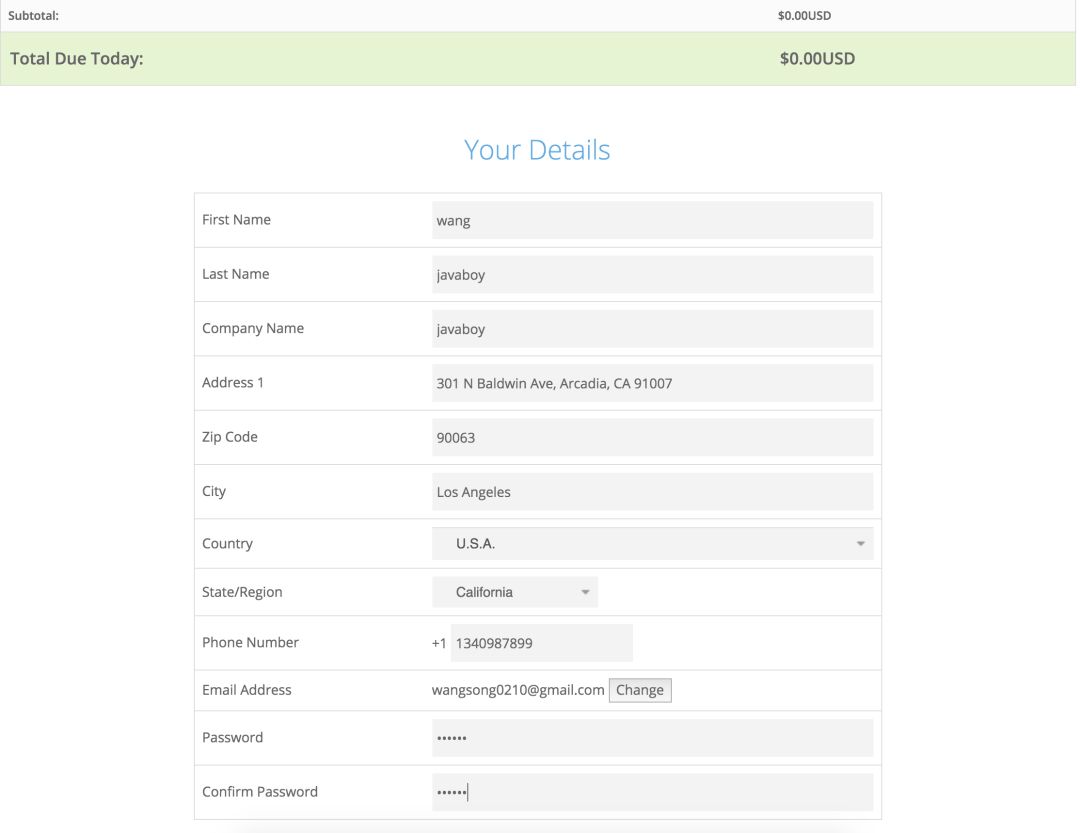Click the First Name input field
Screen dimensions: 1080x833
click(652, 220)
